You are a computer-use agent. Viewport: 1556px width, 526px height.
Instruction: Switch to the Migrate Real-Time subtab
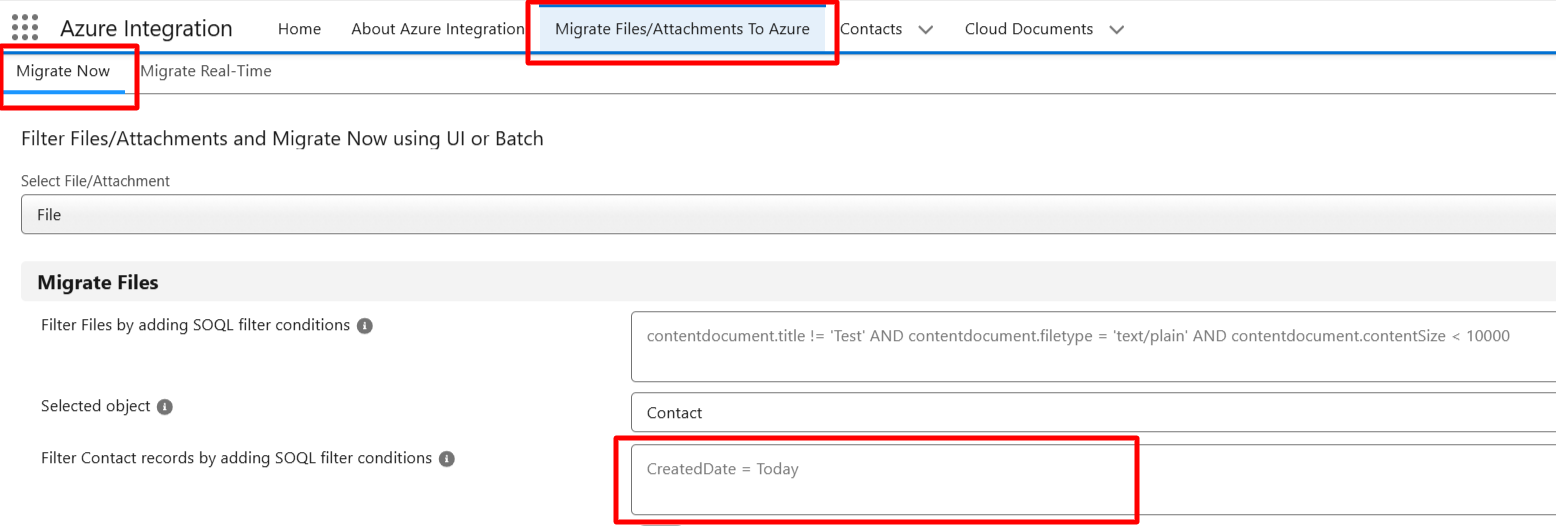206,71
